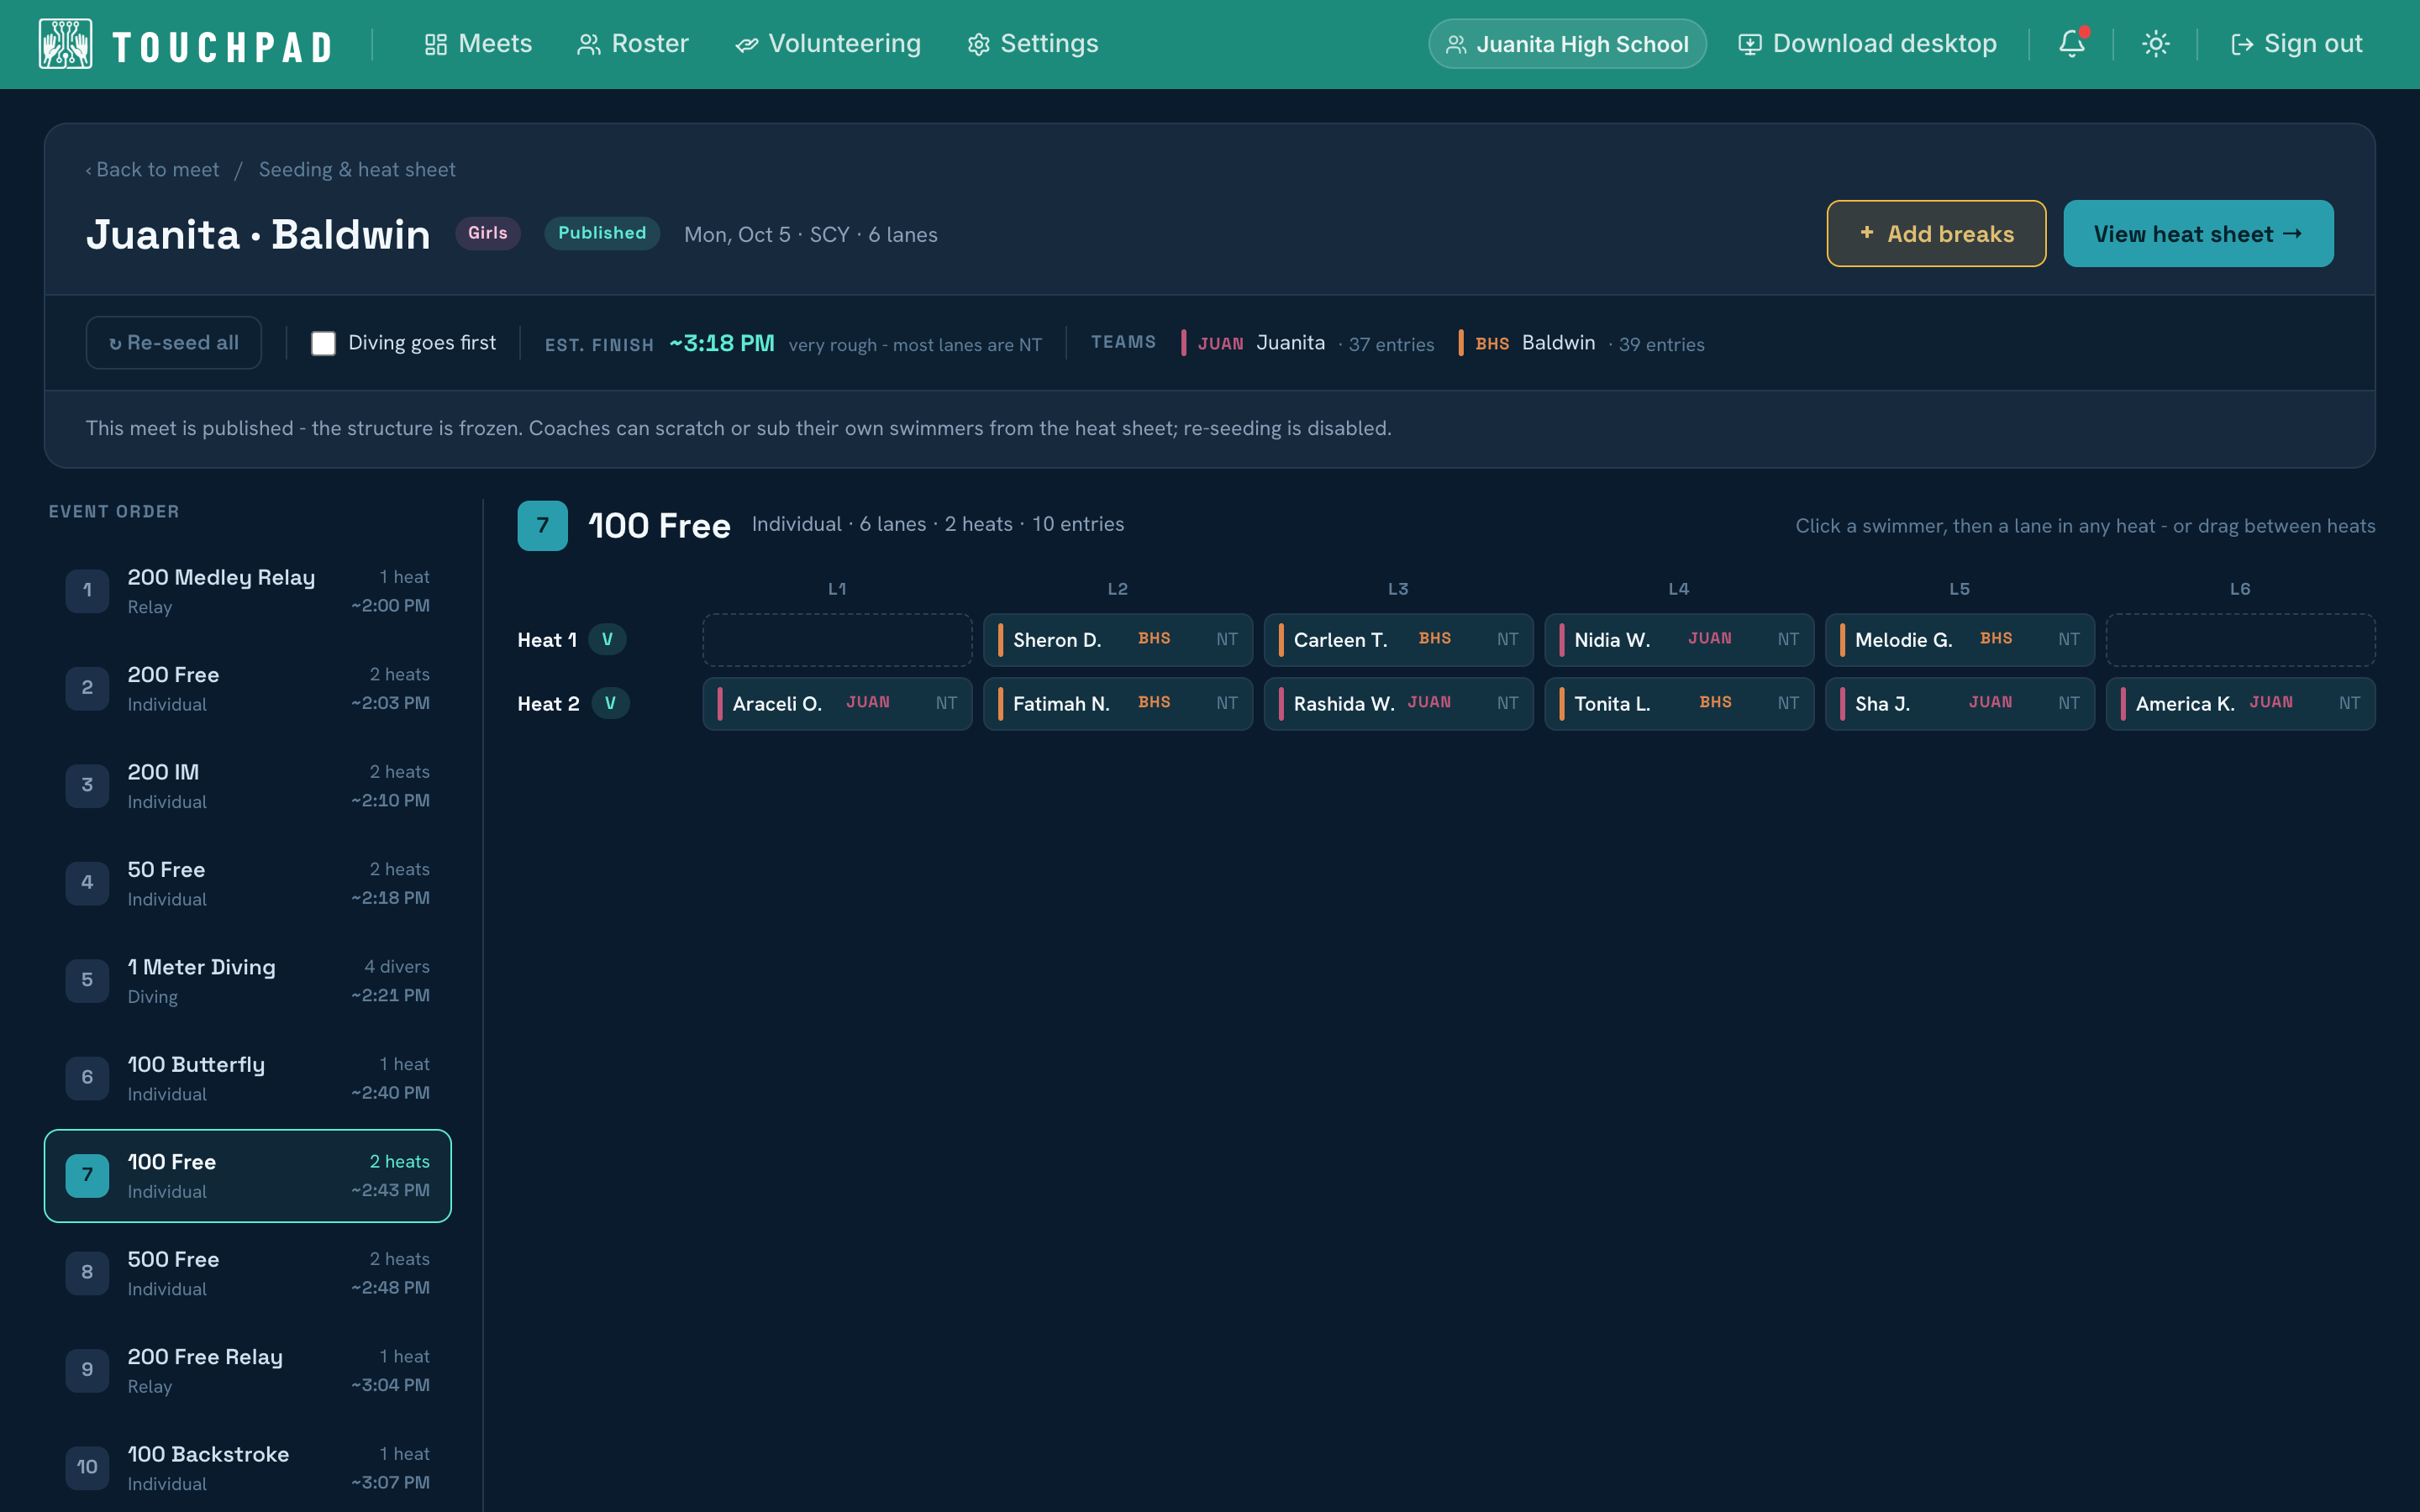Screen dimensions: 2420x1512
Task: Click the BHS Baldwin team entry
Action: (1582, 343)
